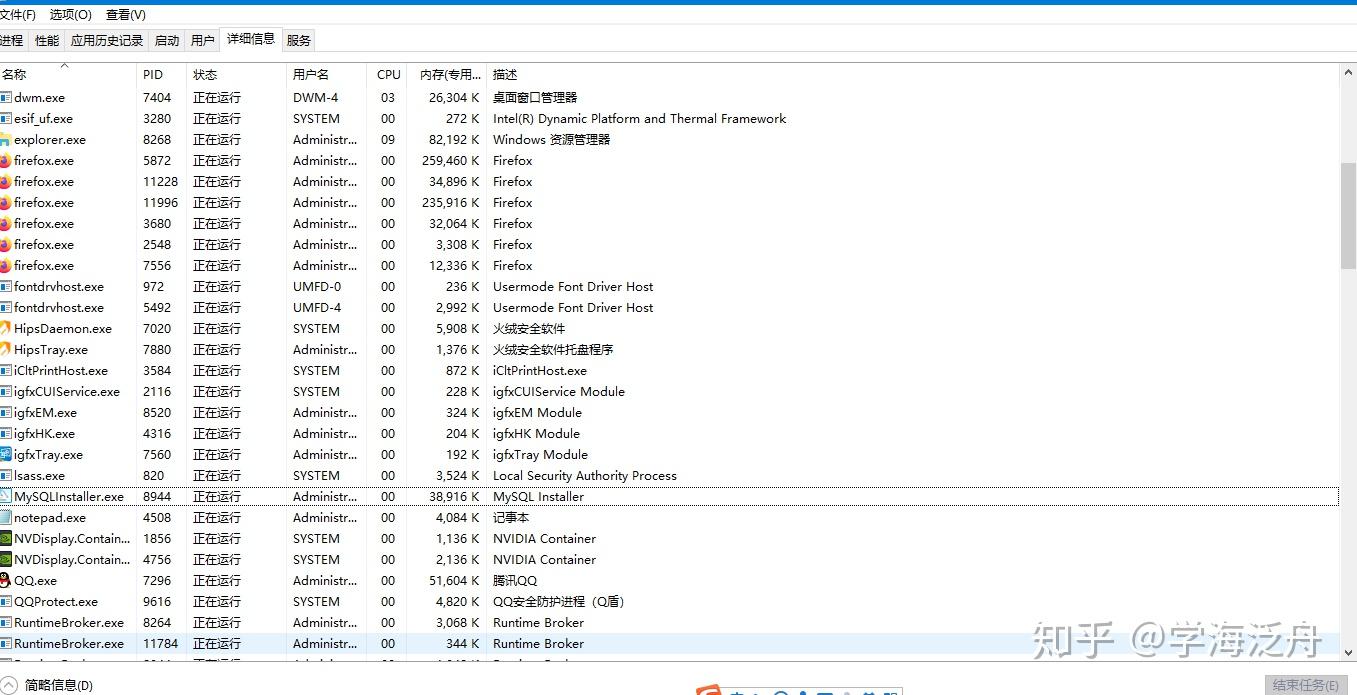Open the 文件(F) menu

coord(18,15)
